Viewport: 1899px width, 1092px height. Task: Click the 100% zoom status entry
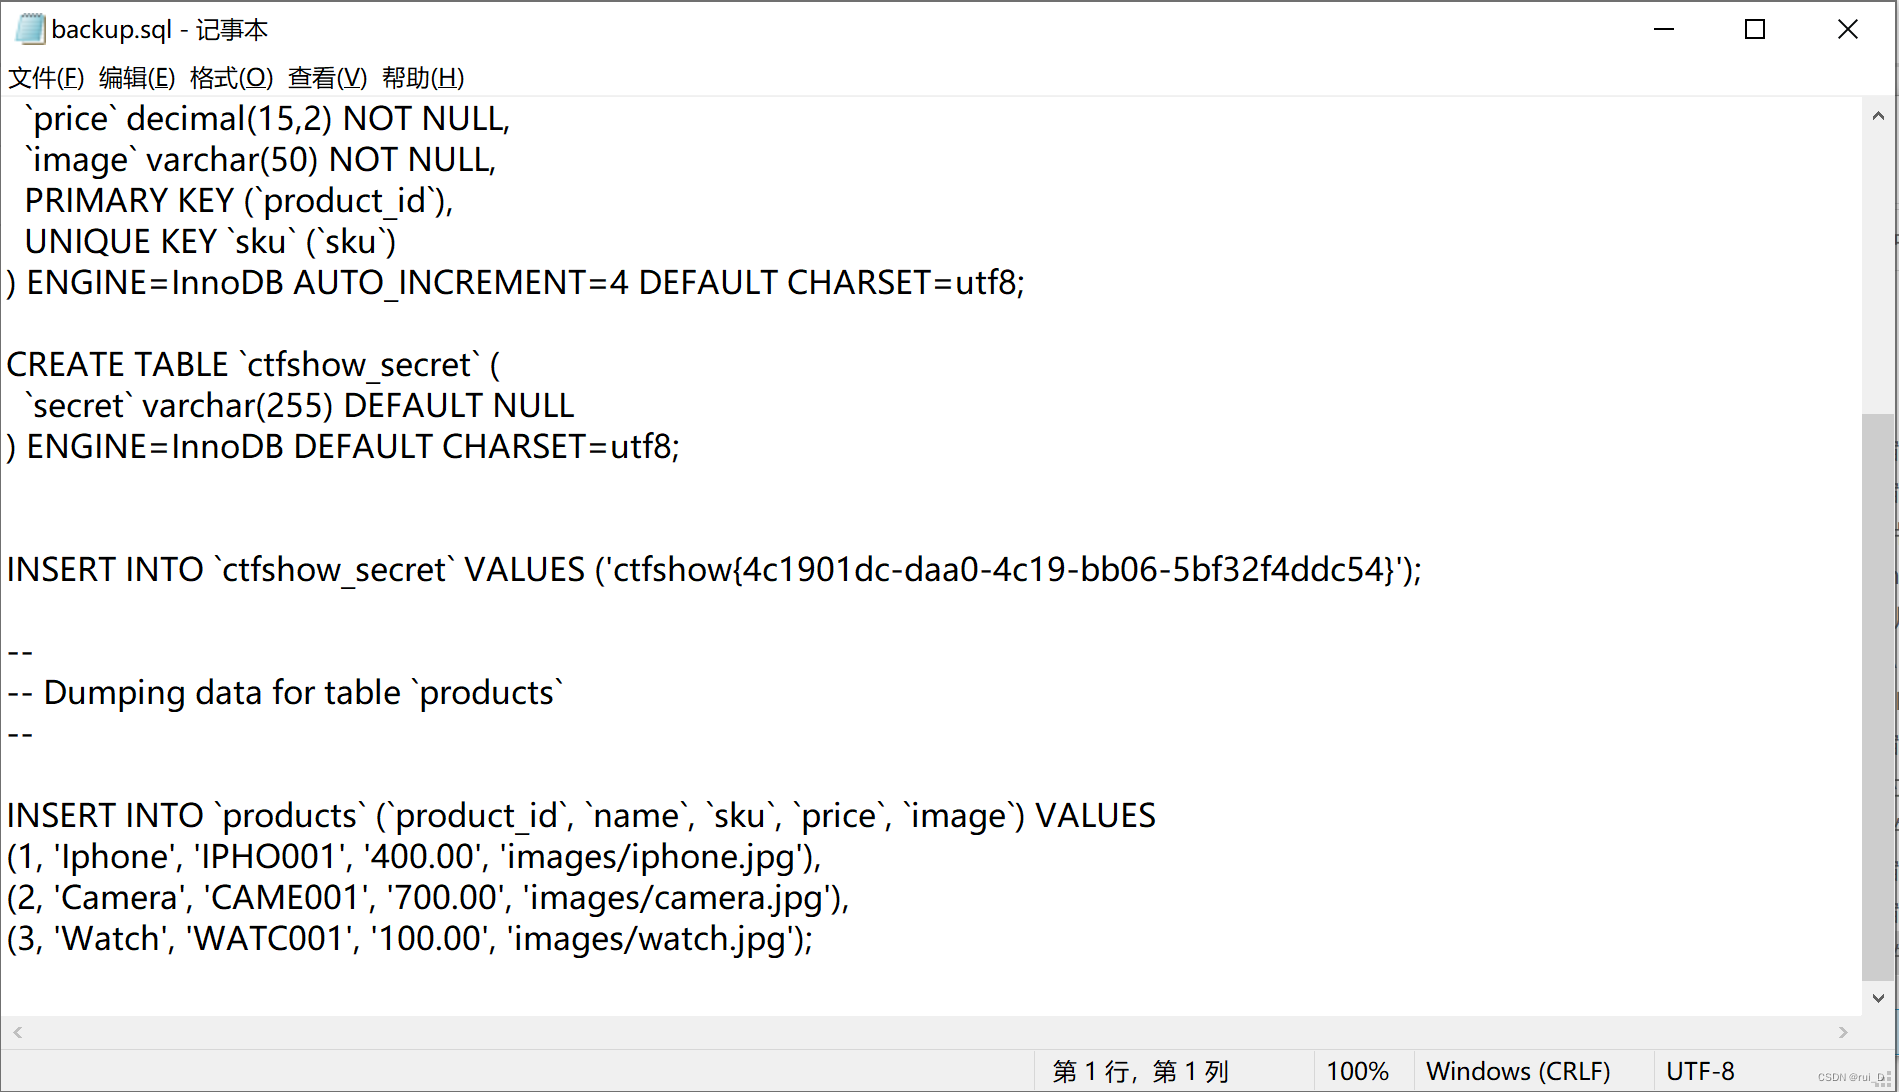(x=1358, y=1071)
